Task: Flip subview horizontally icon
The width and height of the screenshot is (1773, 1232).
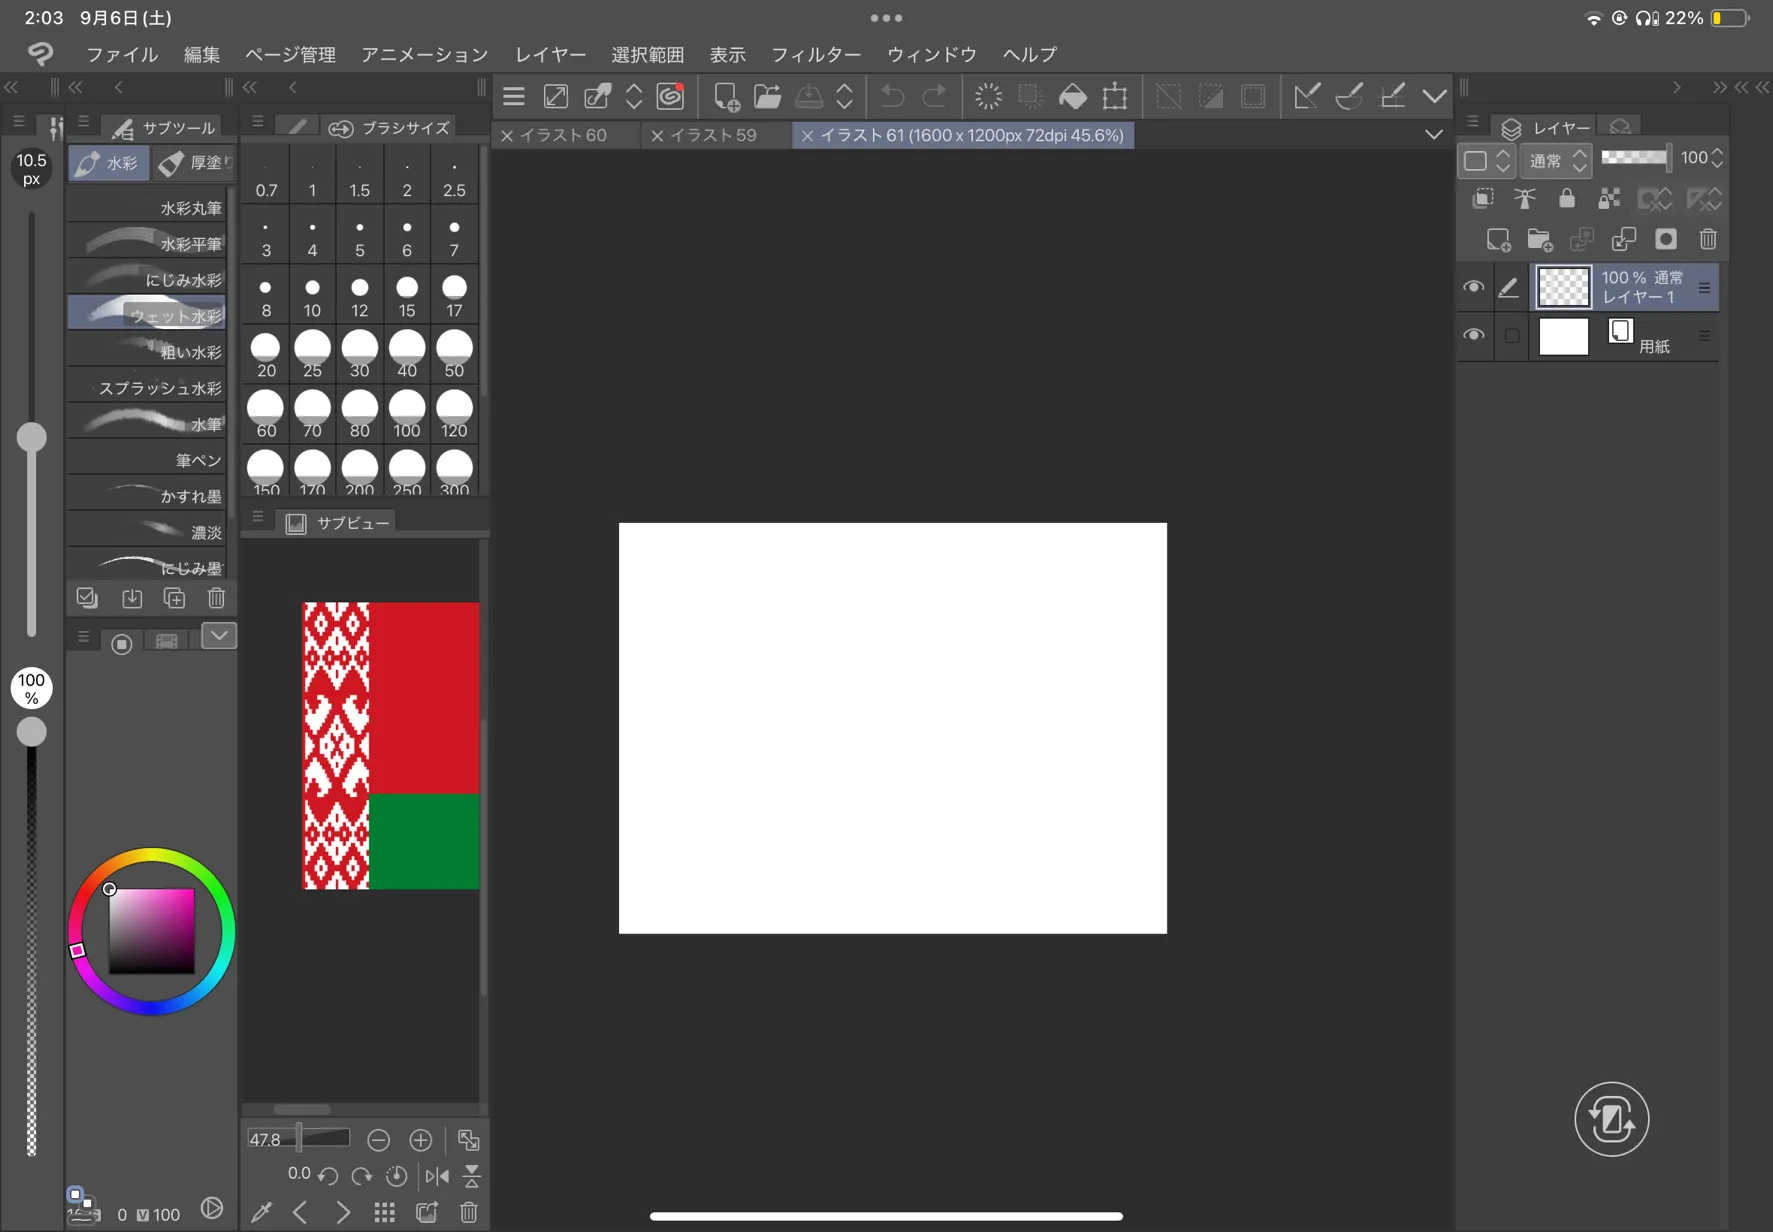Action: pyautogui.click(x=437, y=1176)
